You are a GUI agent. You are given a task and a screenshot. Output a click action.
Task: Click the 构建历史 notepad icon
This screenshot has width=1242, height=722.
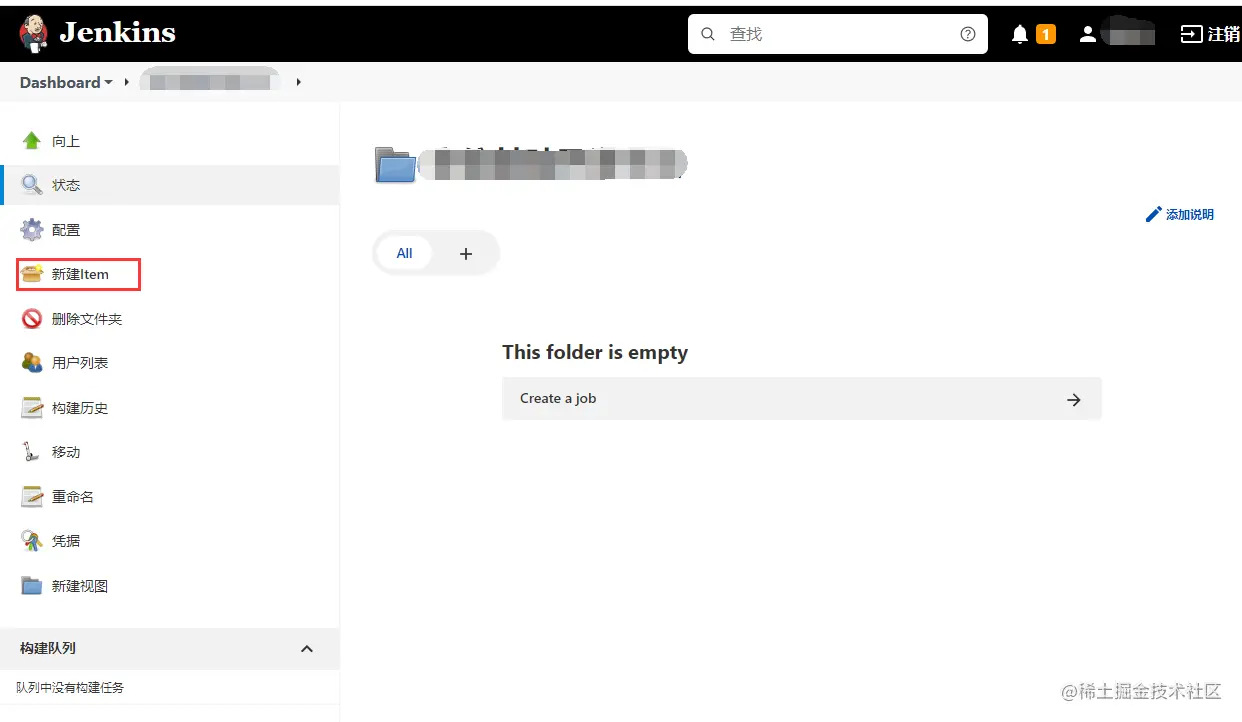(x=32, y=407)
